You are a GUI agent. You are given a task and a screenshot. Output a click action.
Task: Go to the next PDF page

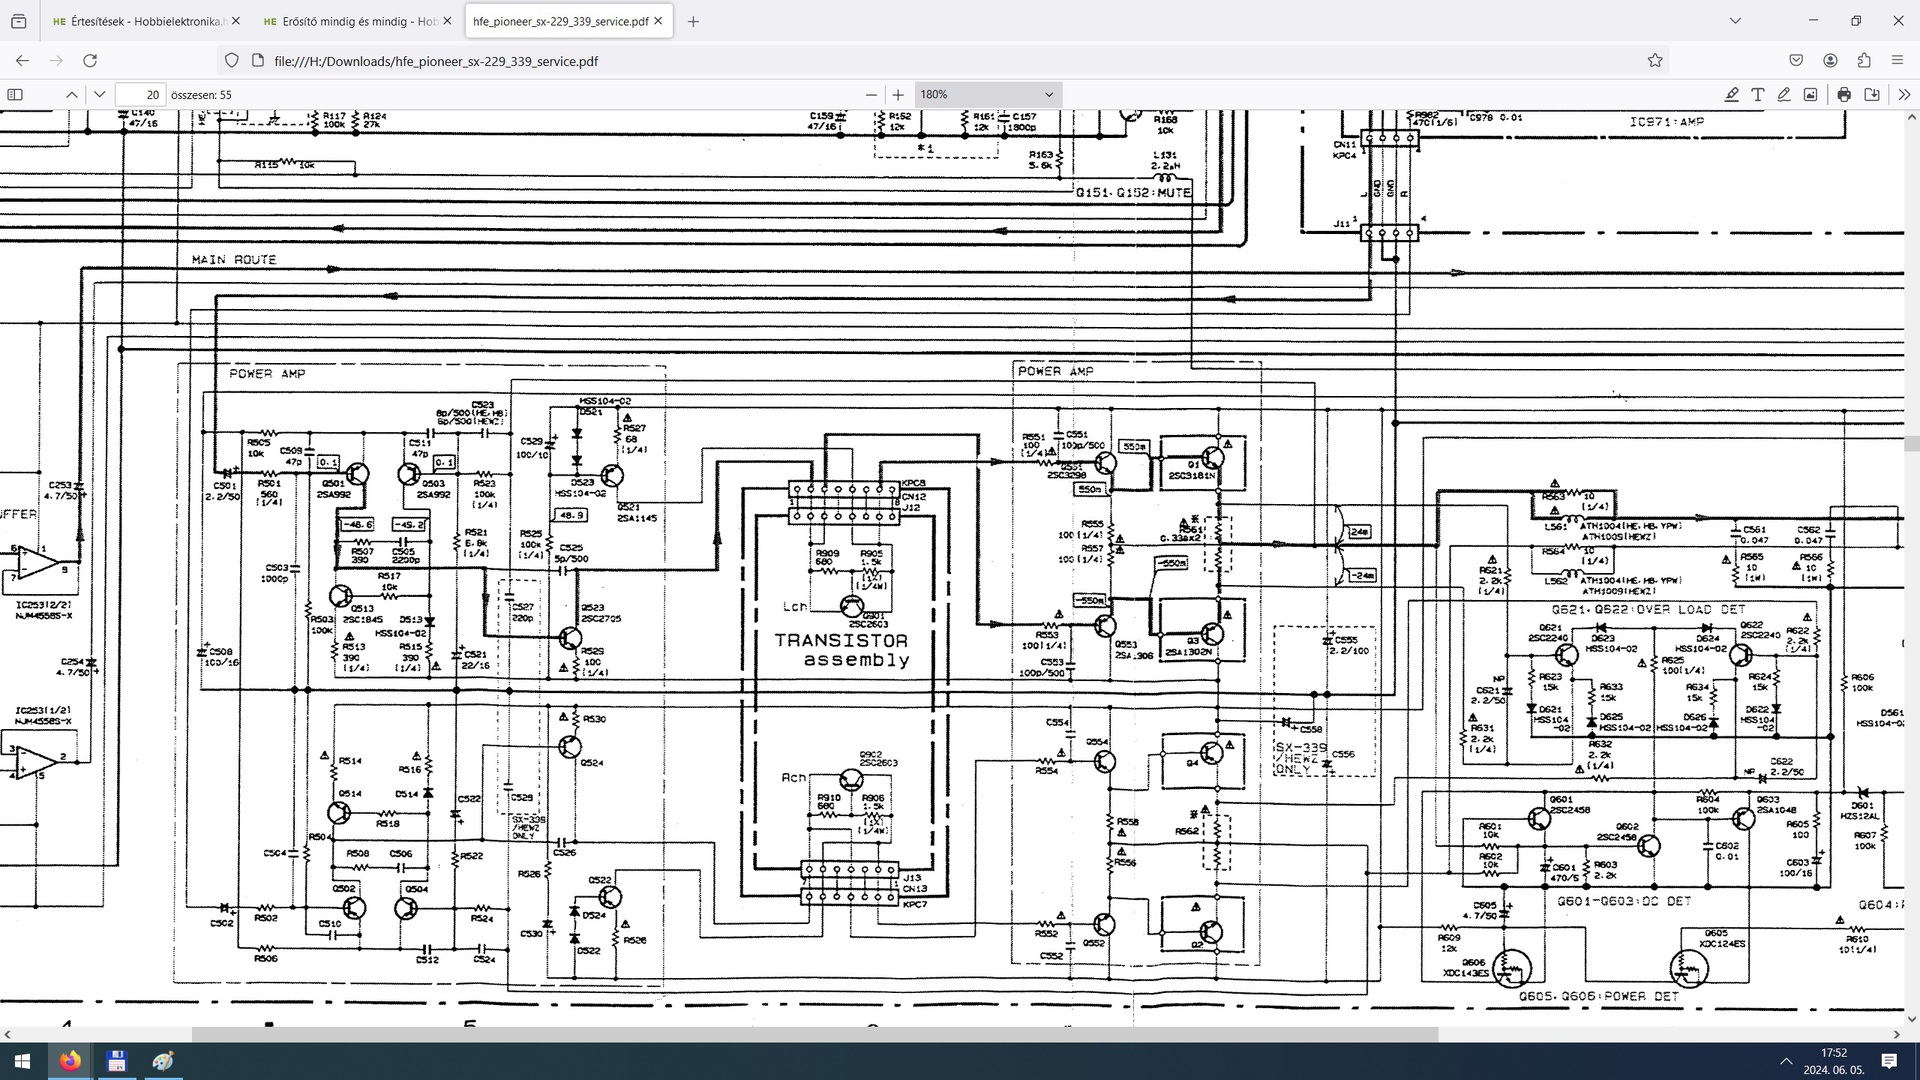(99, 94)
